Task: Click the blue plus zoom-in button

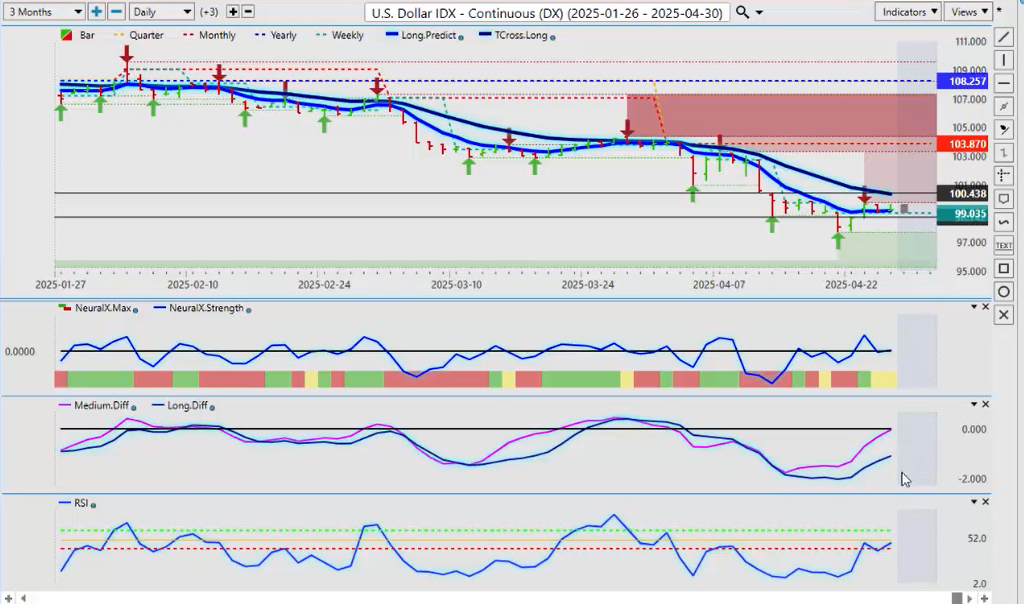Action: pyautogui.click(x=96, y=12)
